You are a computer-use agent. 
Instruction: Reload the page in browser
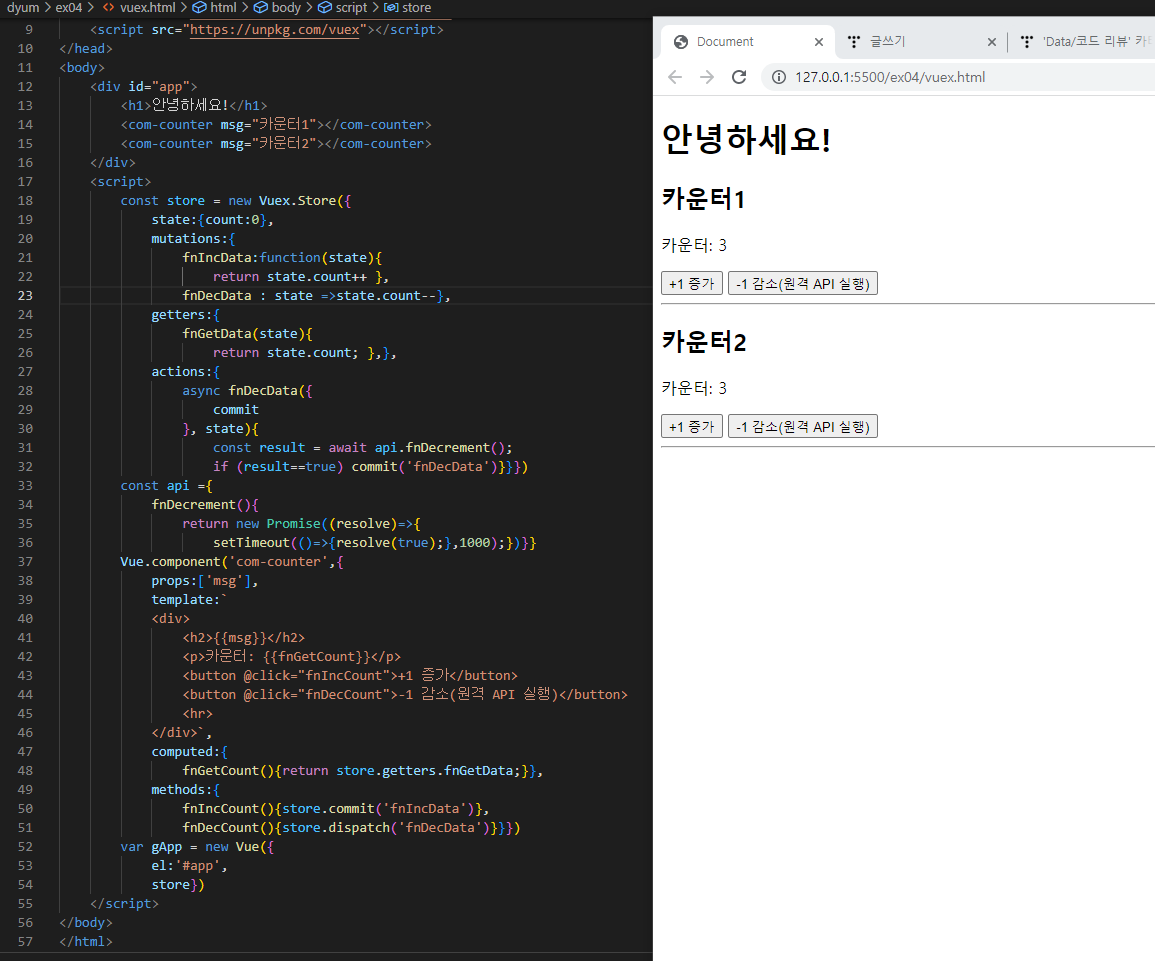(739, 77)
